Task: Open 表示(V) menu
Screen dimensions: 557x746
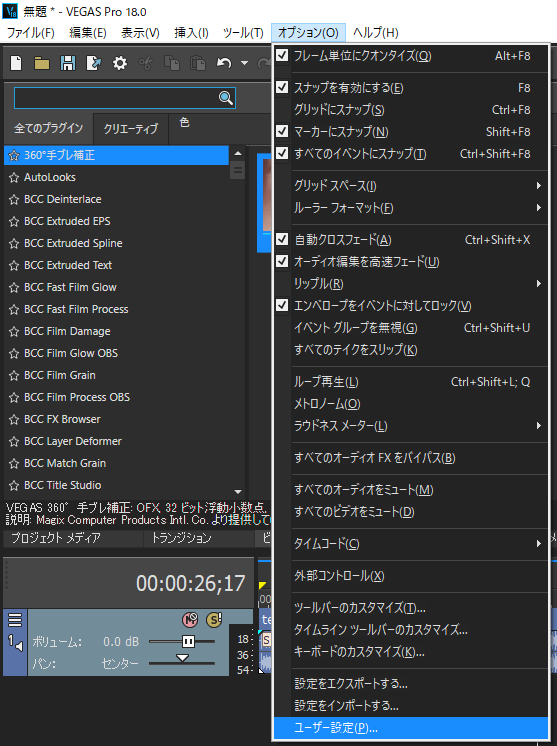Action: pyautogui.click(x=140, y=33)
